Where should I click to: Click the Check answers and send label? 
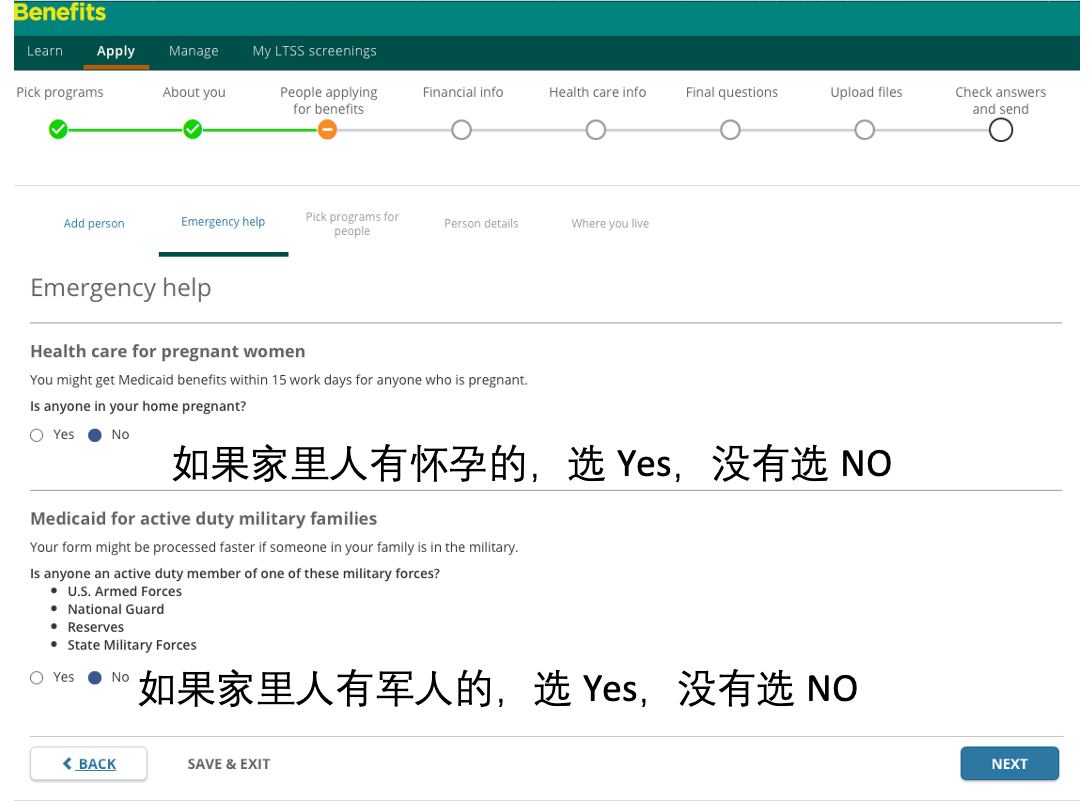point(1001,100)
